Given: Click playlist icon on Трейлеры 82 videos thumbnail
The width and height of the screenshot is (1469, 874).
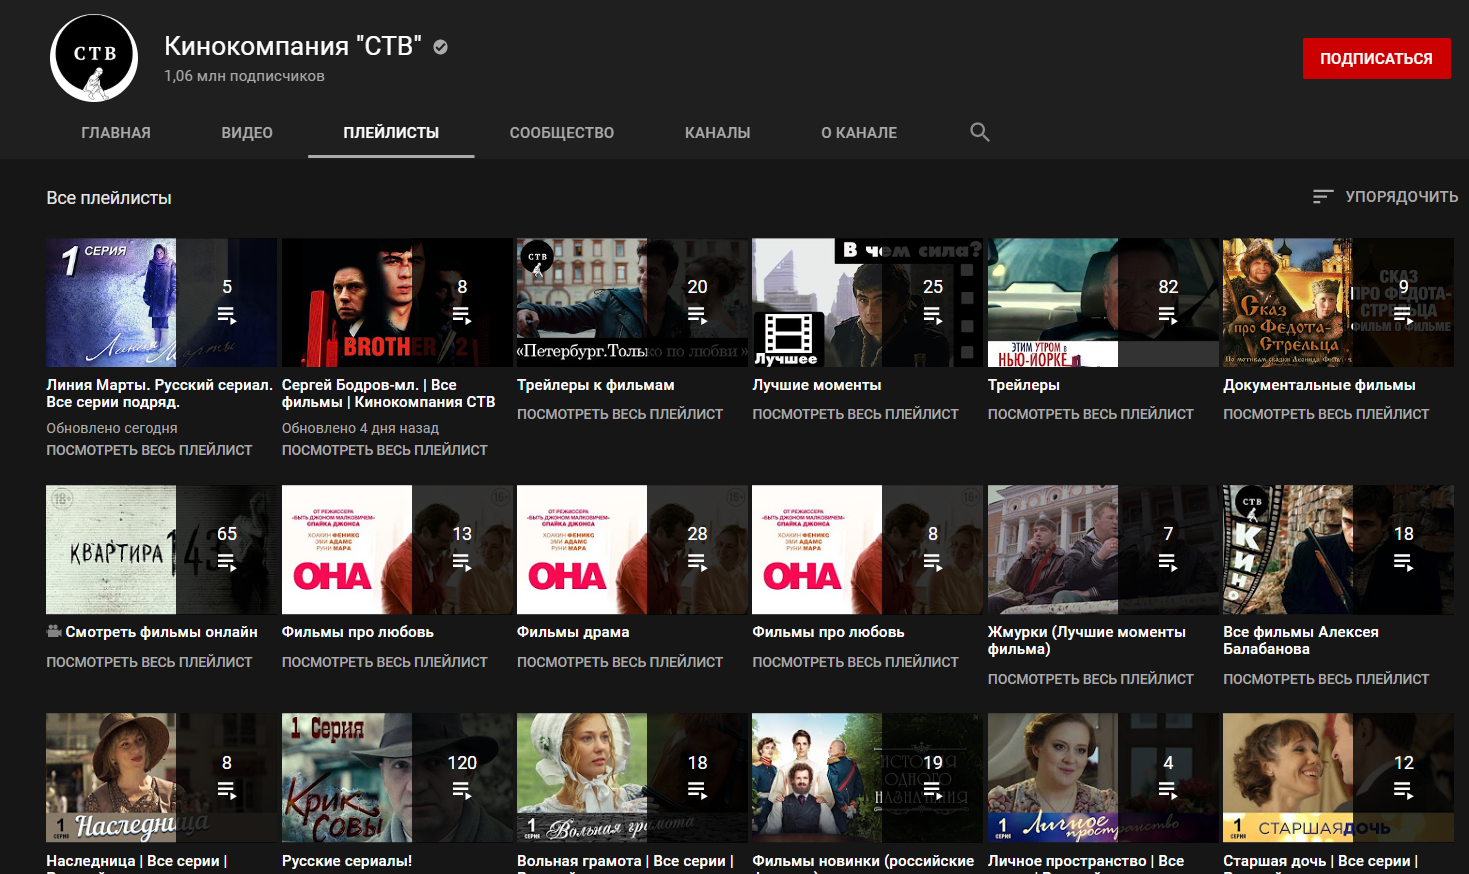Looking at the screenshot, I should click(x=1167, y=316).
